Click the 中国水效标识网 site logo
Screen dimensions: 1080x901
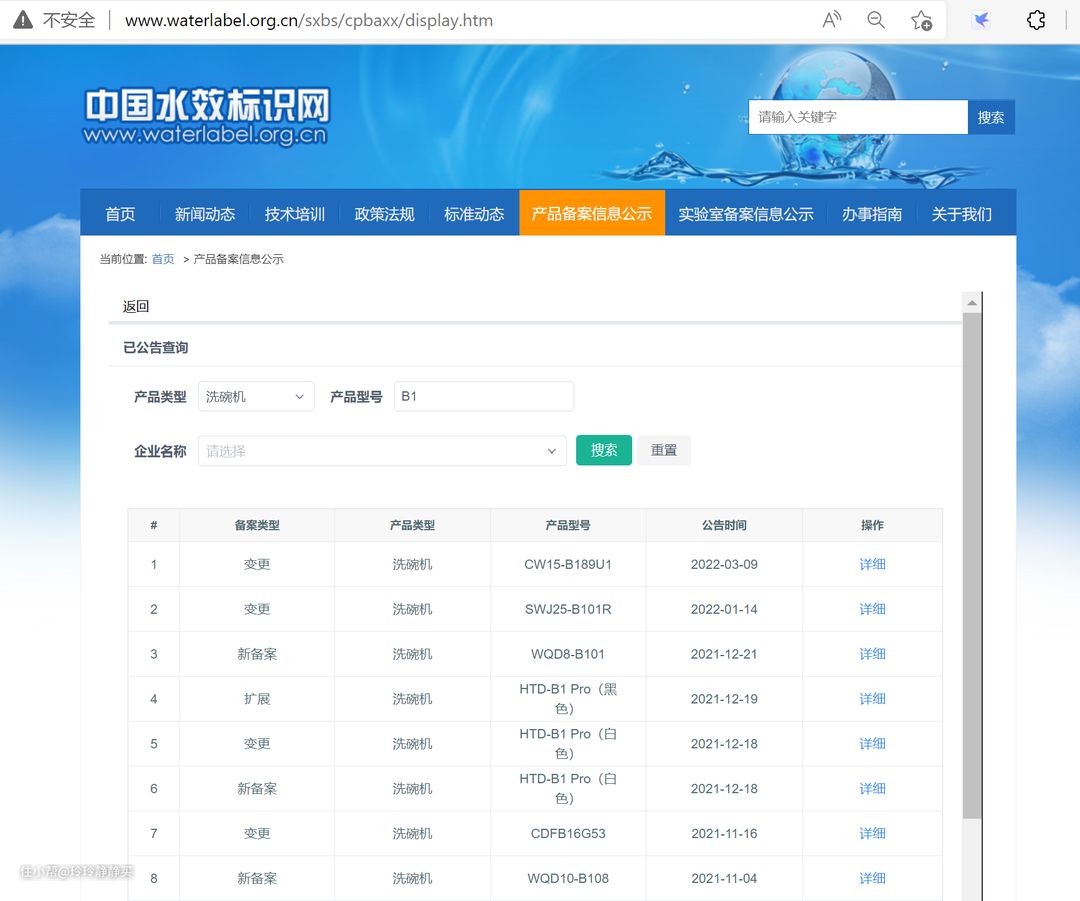click(x=206, y=117)
